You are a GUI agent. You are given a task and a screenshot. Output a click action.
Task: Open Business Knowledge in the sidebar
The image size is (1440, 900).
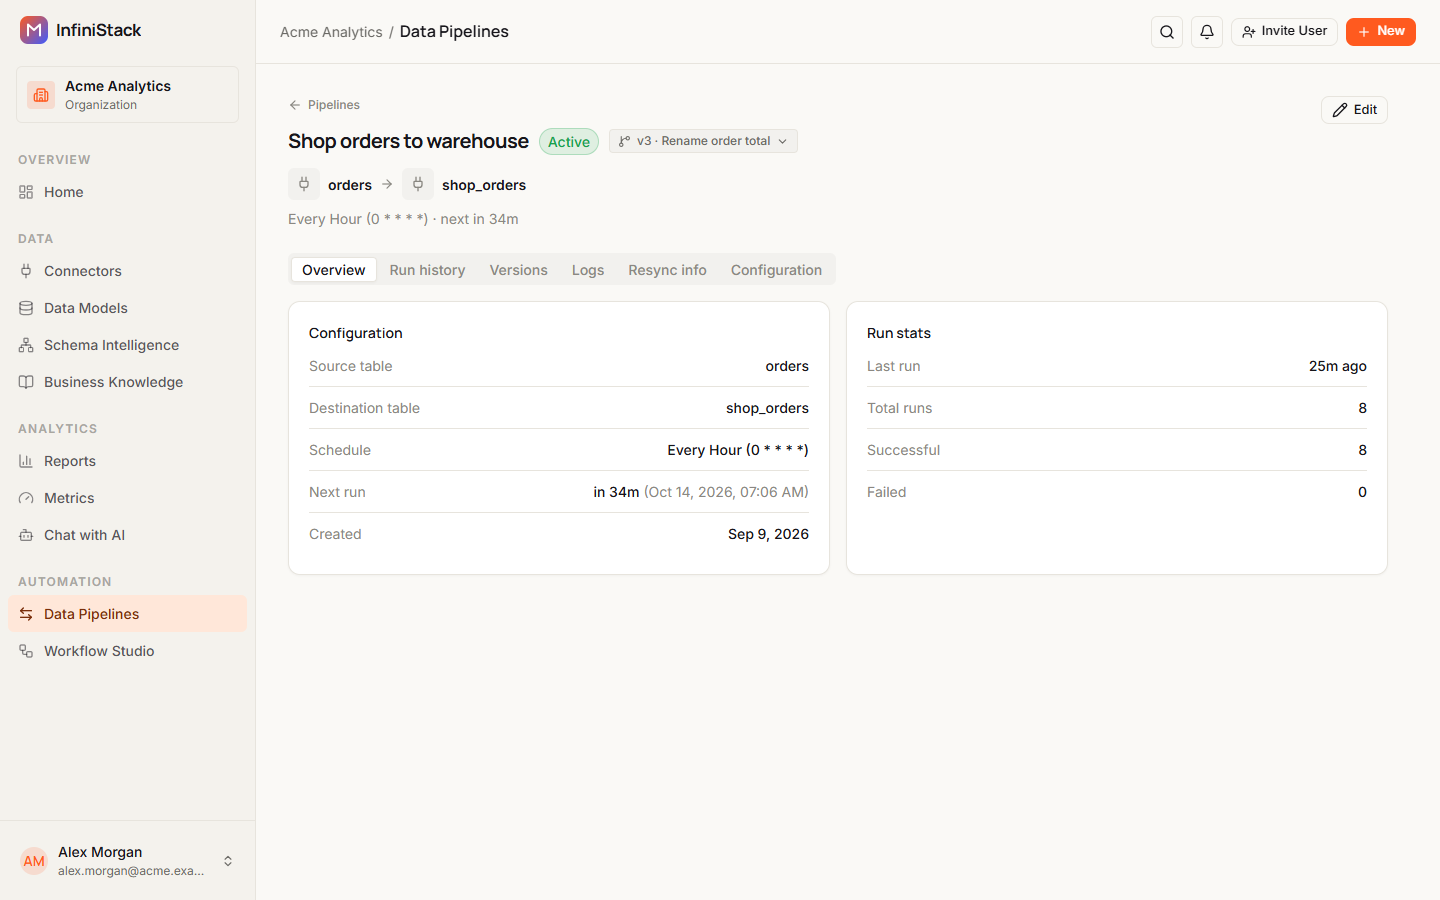[127, 382]
